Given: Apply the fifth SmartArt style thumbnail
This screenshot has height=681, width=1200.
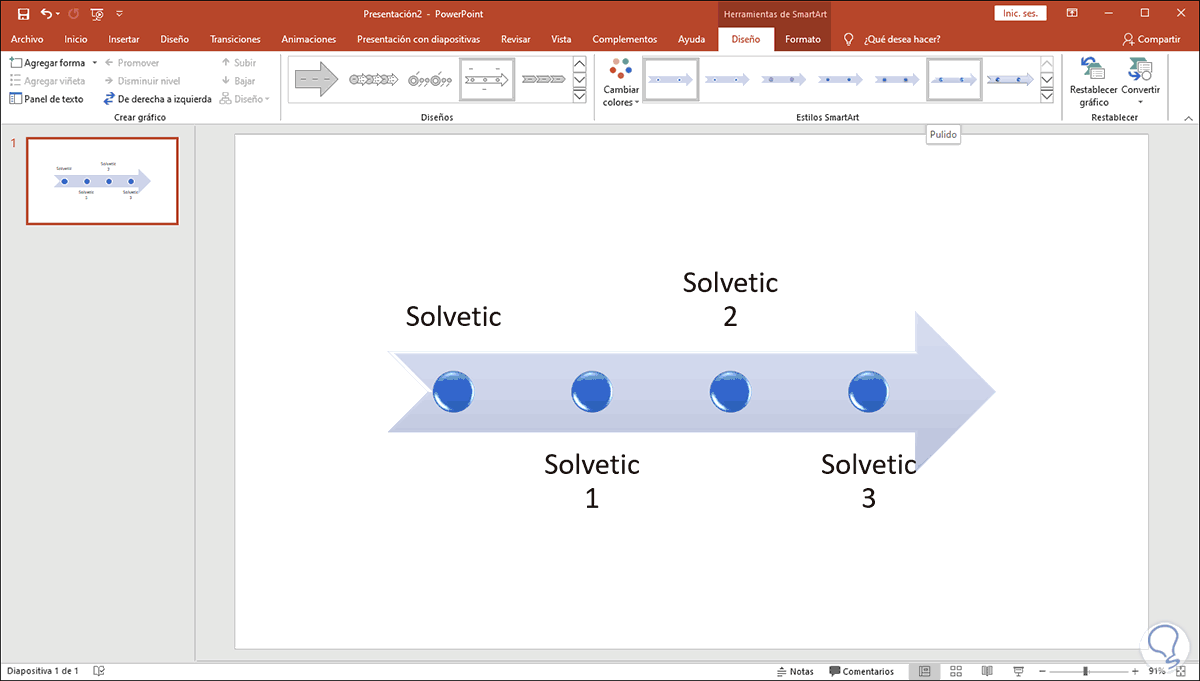Looking at the screenshot, I should (898, 79).
